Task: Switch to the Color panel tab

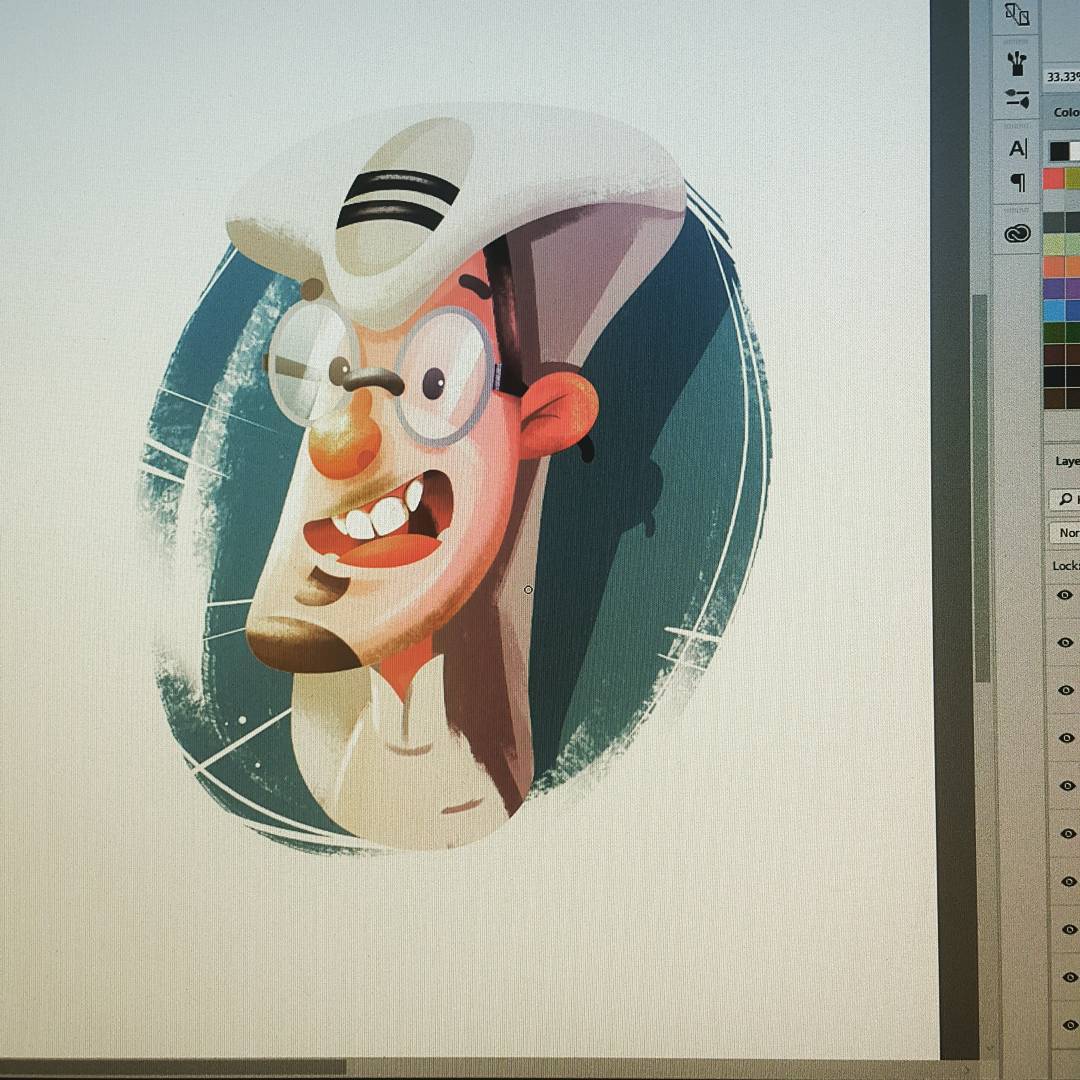Action: pos(1066,112)
